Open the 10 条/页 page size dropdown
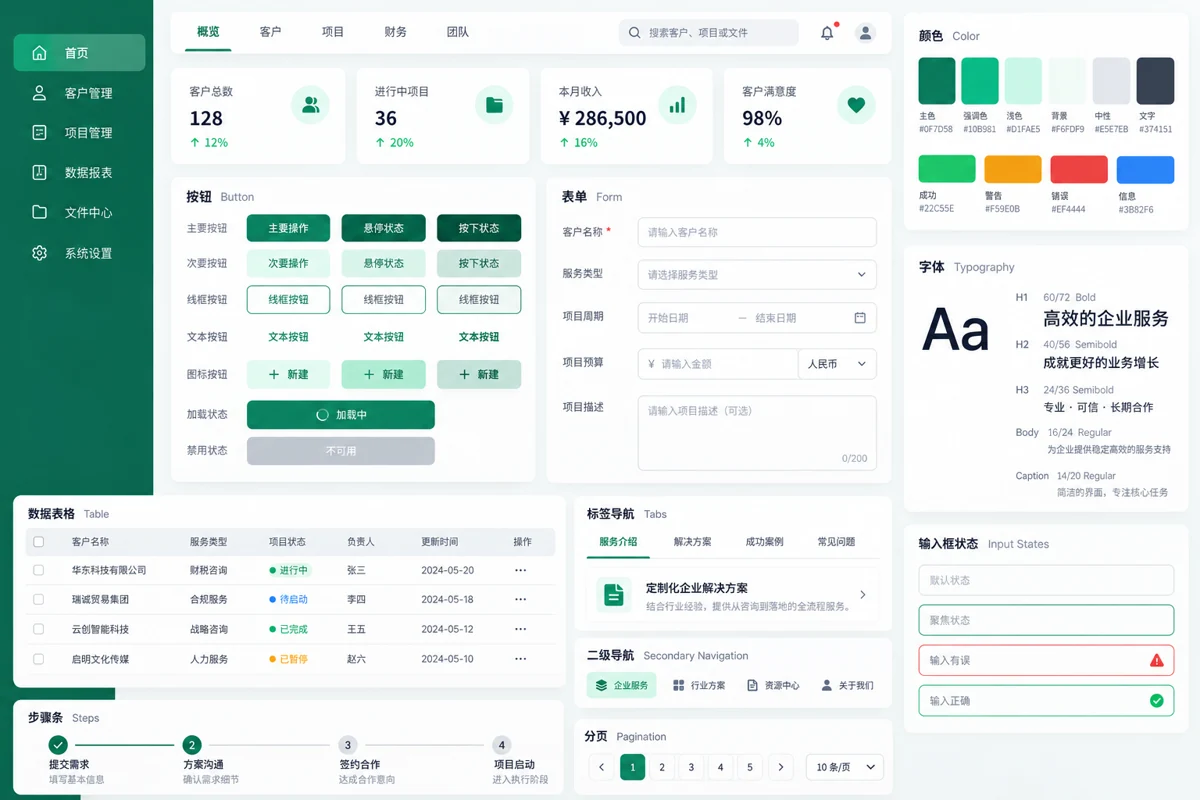Image resolution: width=1200 pixels, height=800 pixels. [x=844, y=767]
